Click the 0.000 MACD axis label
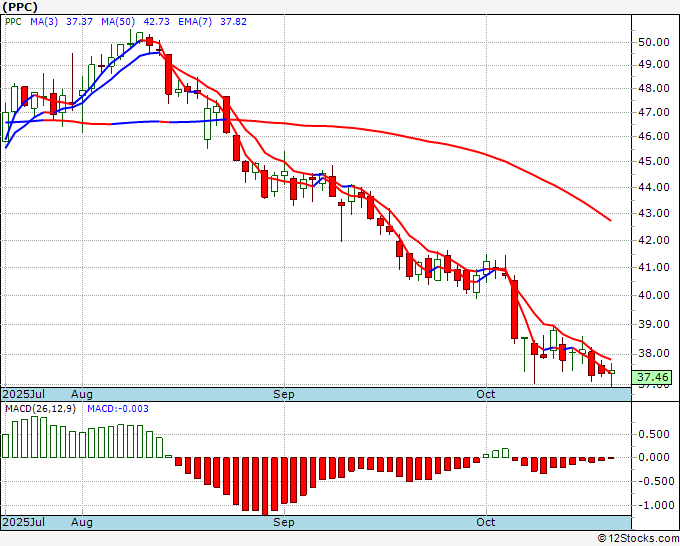The height and width of the screenshot is (546, 680). click(654, 457)
